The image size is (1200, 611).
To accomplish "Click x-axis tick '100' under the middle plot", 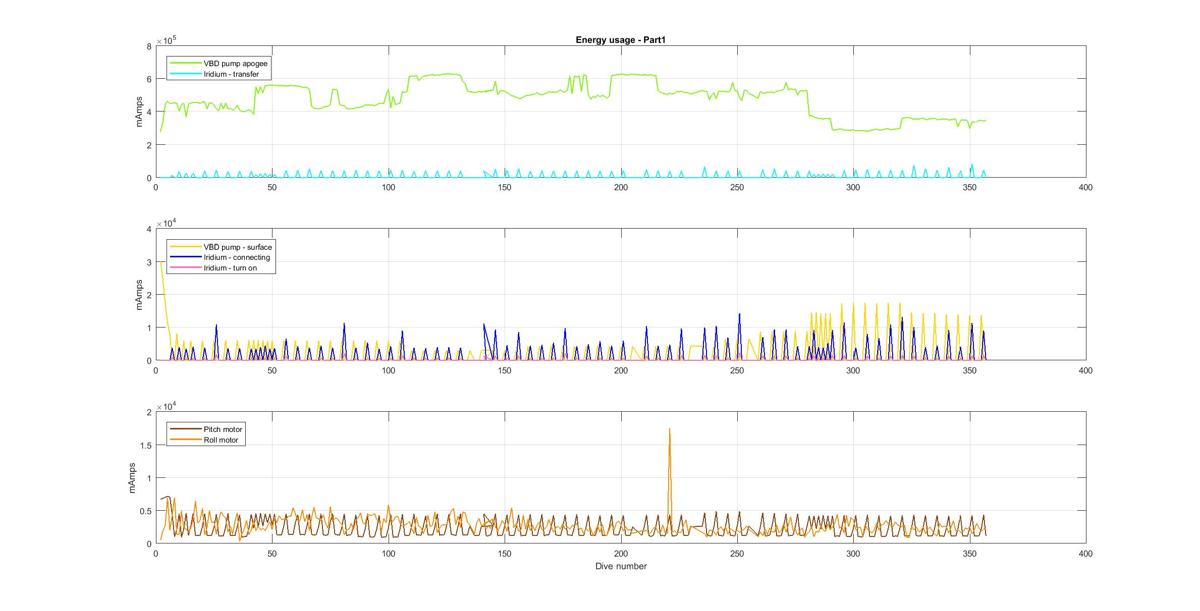I will click(x=388, y=370).
